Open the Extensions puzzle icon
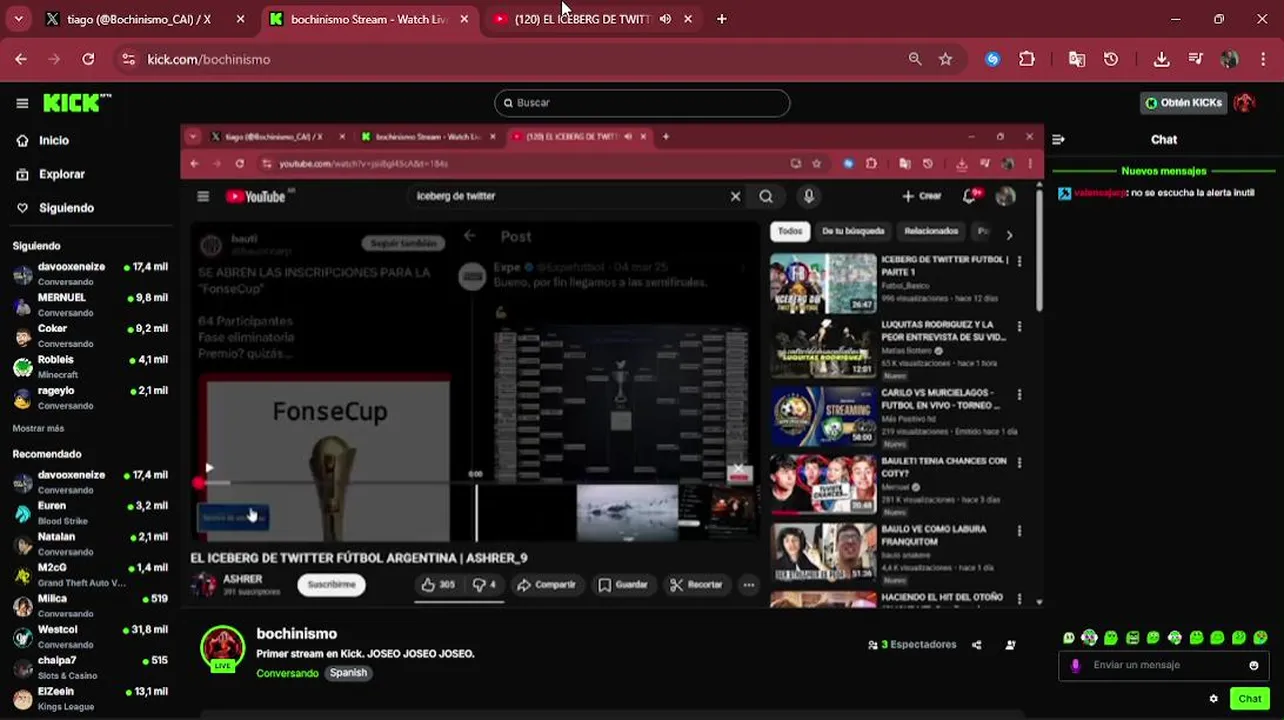 [1027, 59]
